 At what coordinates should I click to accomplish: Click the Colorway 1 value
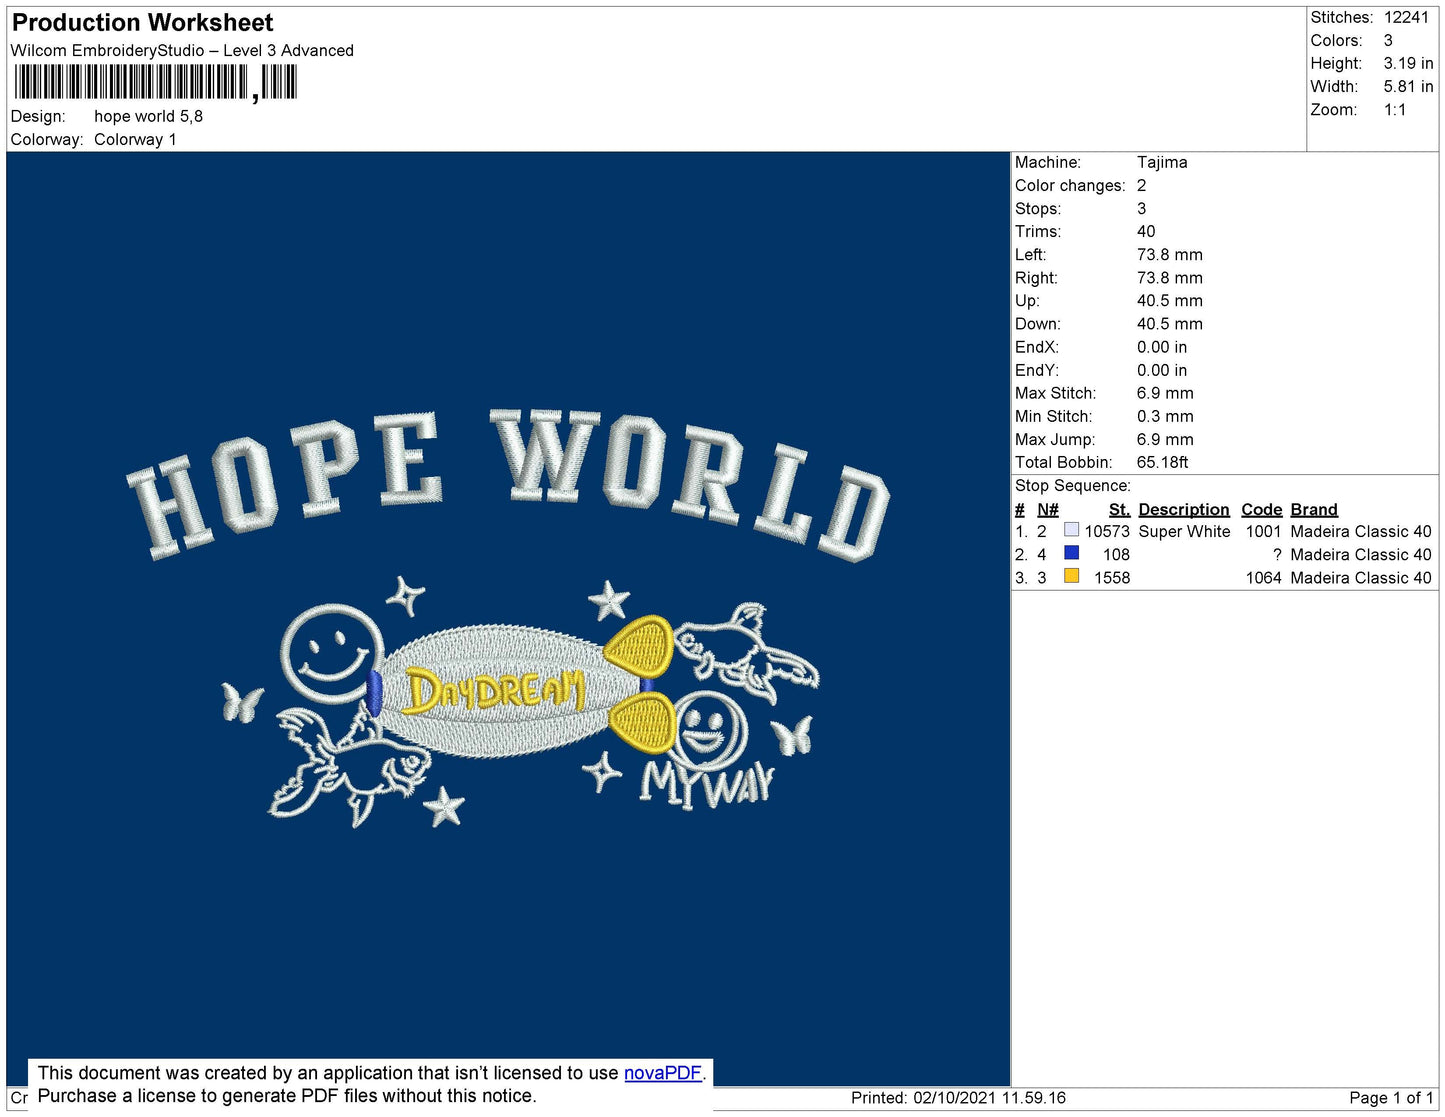135,139
